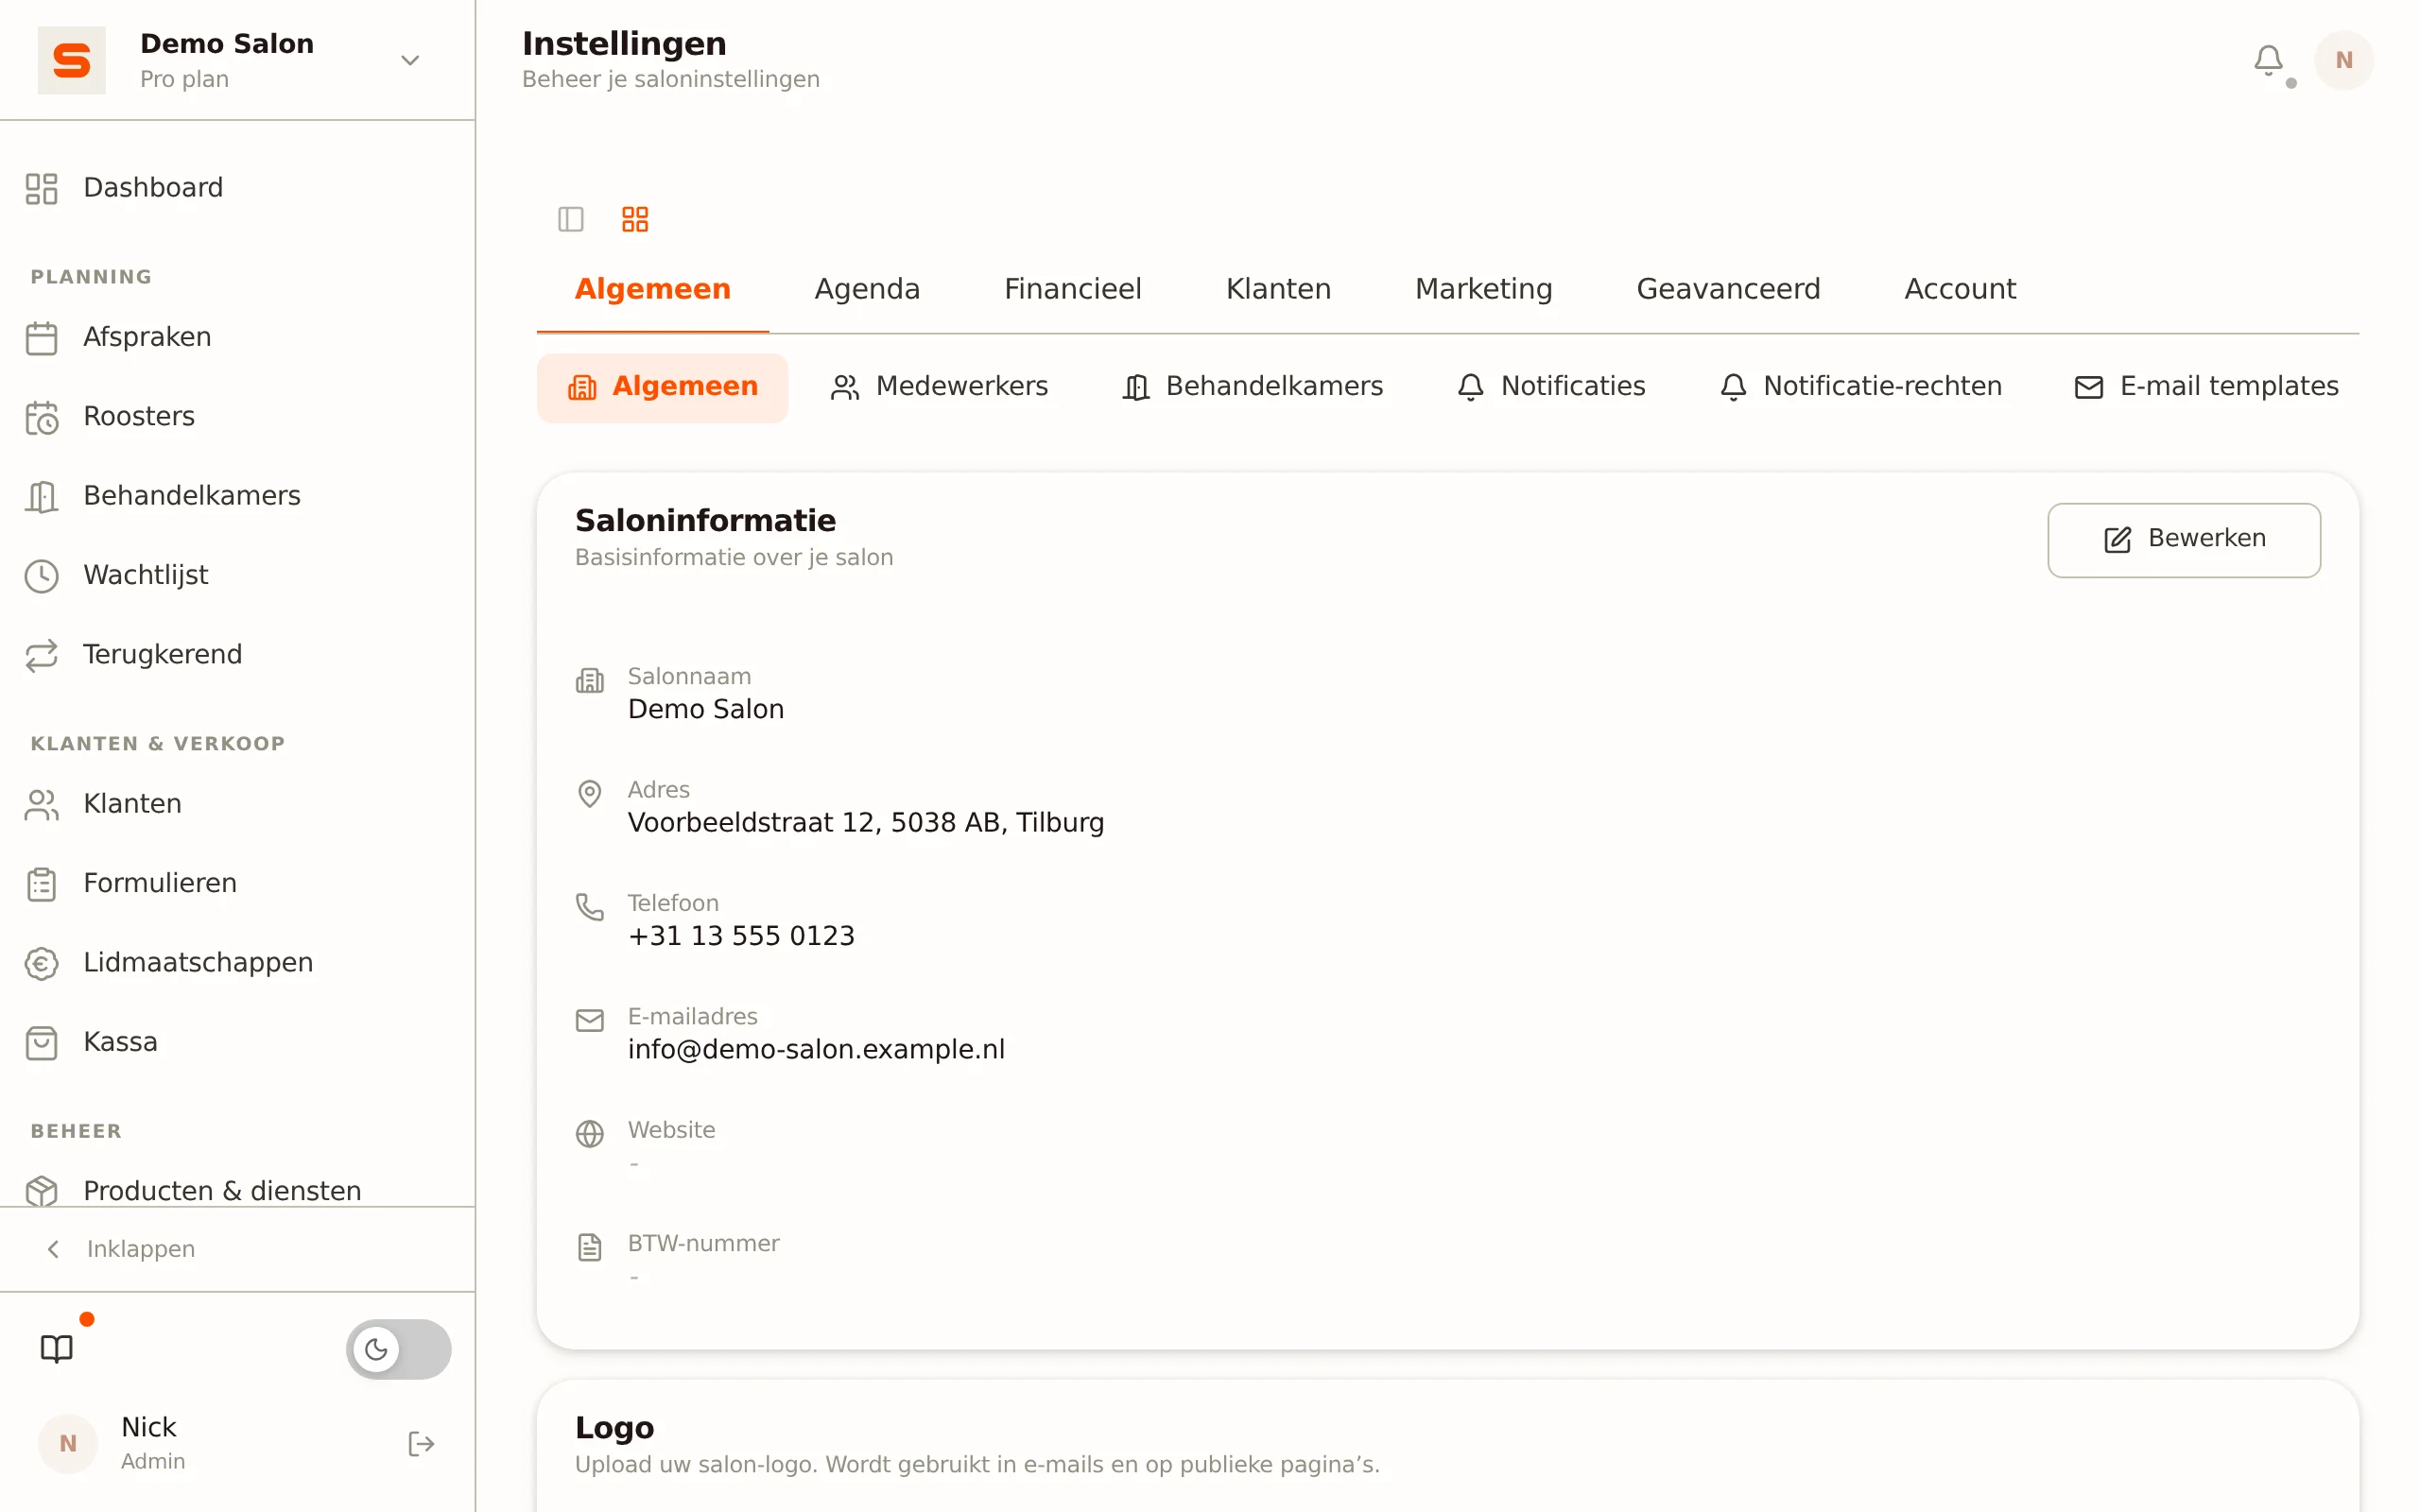Click the Bewerken button
Image resolution: width=2420 pixels, height=1512 pixels.
[x=2184, y=539]
